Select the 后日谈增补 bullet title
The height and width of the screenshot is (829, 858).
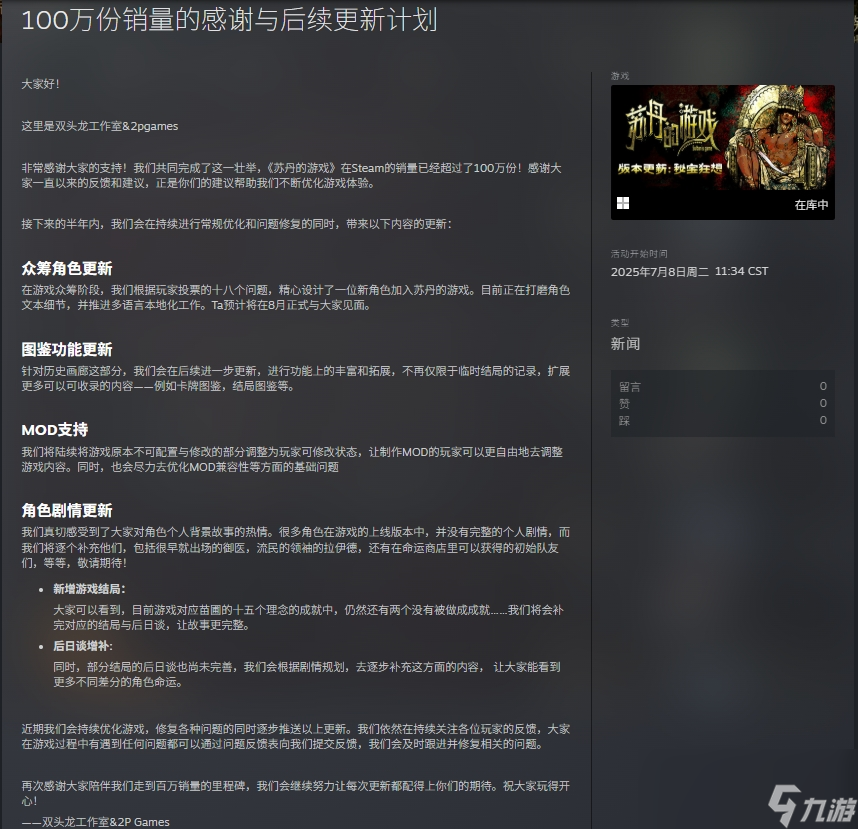point(83,646)
